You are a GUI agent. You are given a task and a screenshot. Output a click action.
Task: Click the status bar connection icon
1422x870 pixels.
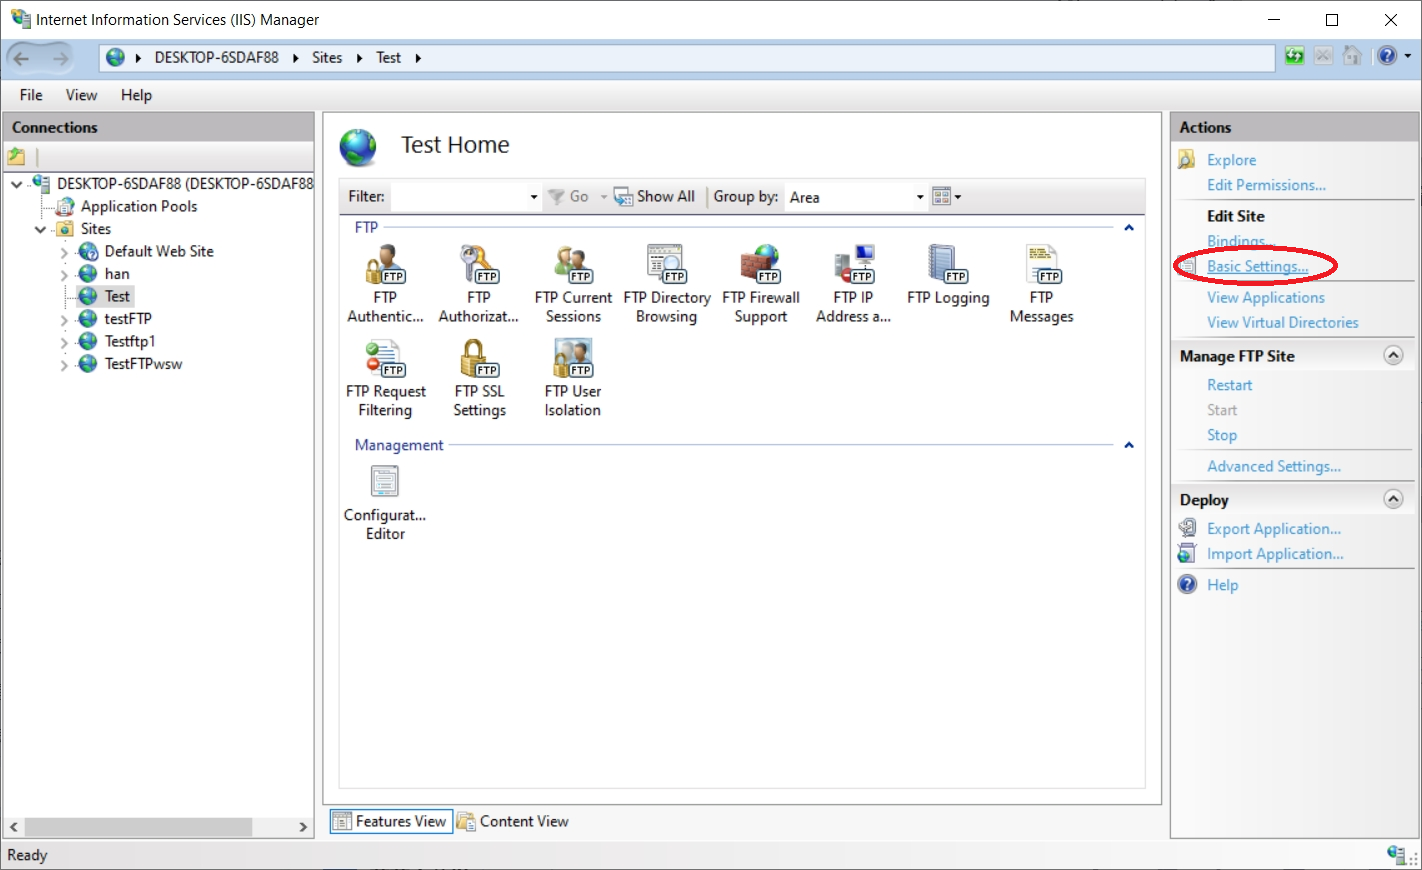click(x=1396, y=853)
